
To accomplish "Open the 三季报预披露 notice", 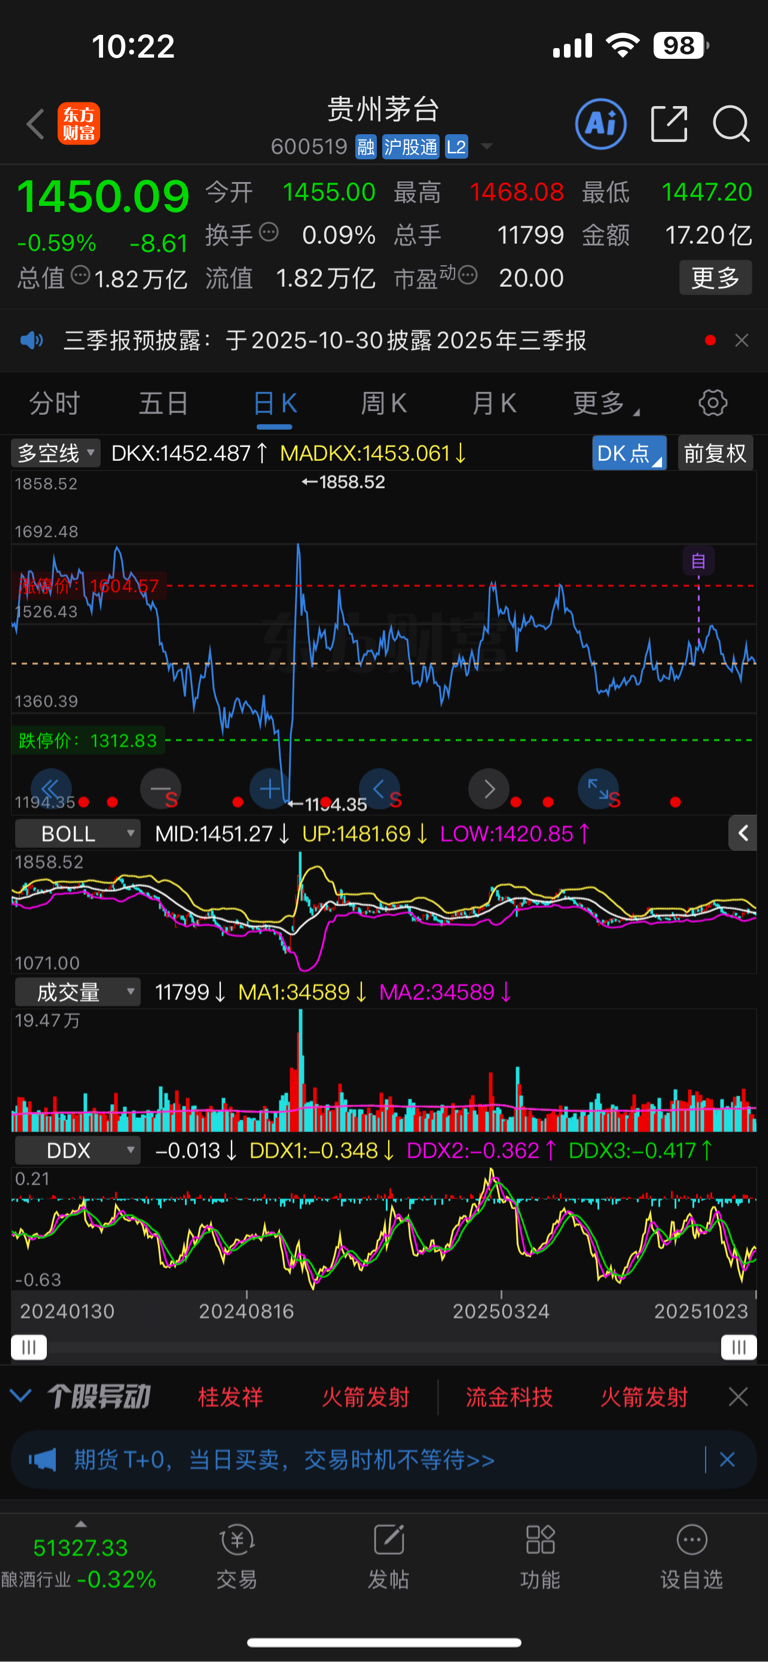I will pyautogui.click(x=325, y=340).
